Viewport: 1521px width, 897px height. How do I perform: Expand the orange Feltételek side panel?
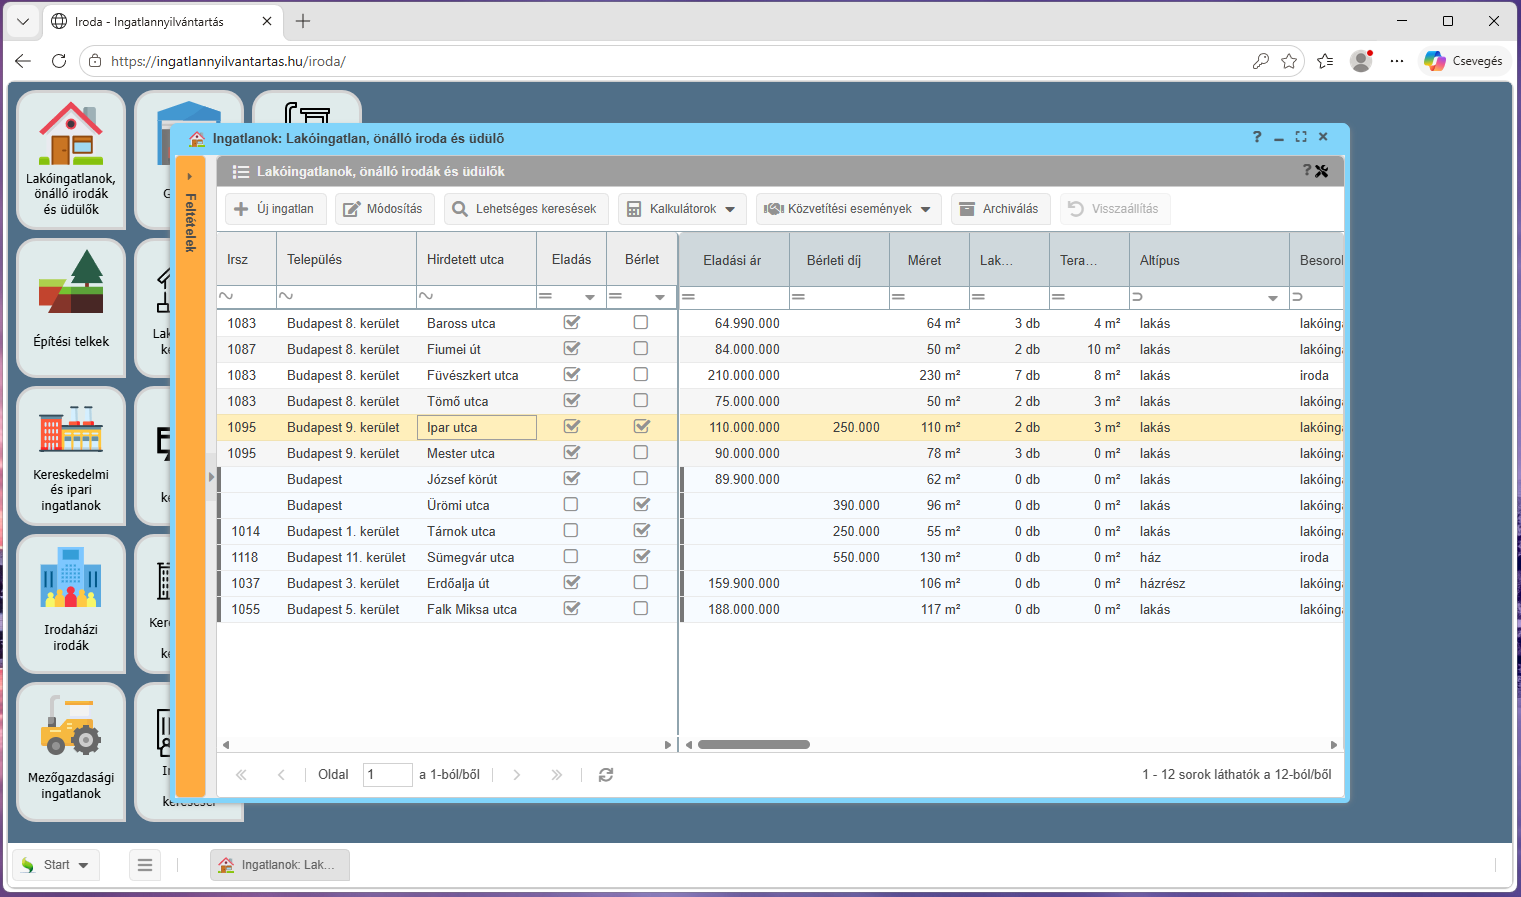click(190, 476)
